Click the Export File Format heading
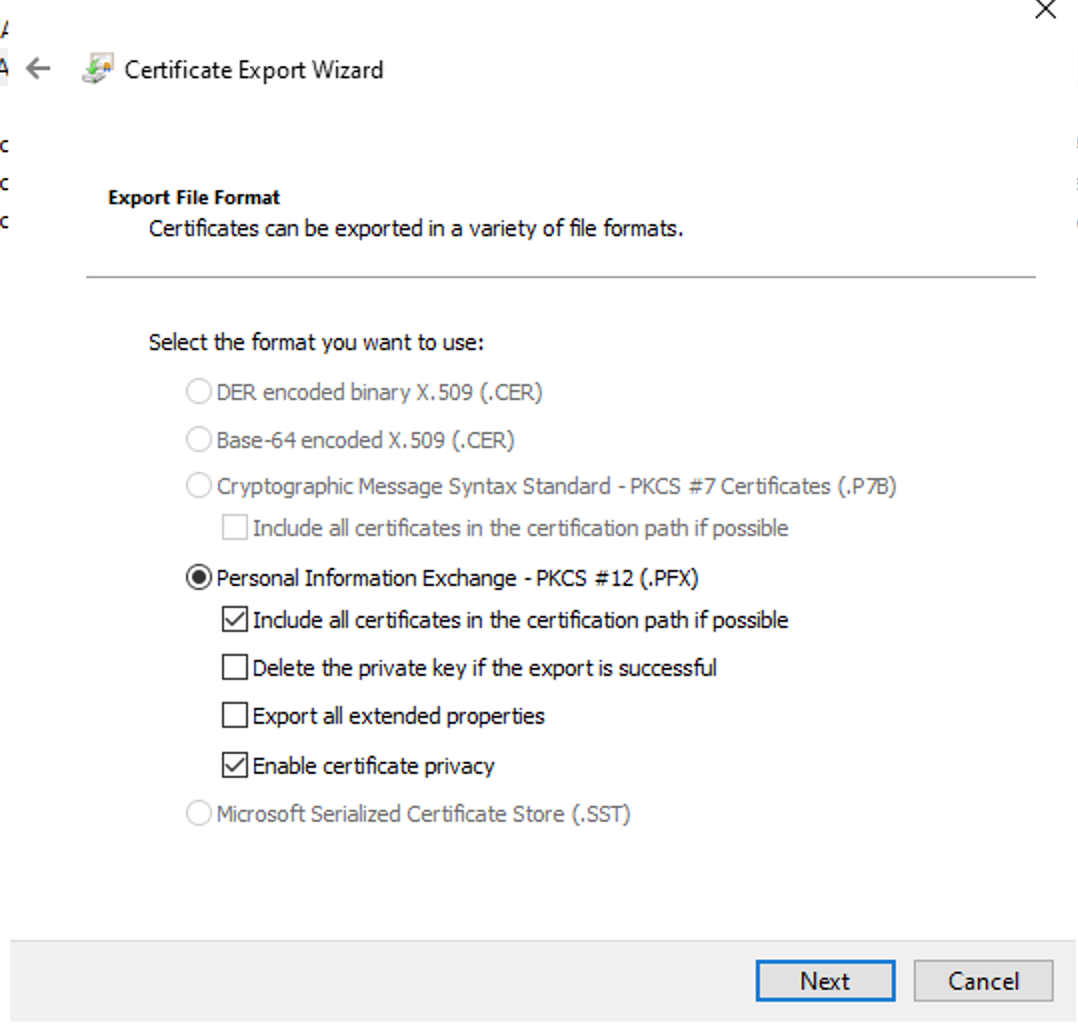This screenshot has height=1024, width=1078. 194,197
